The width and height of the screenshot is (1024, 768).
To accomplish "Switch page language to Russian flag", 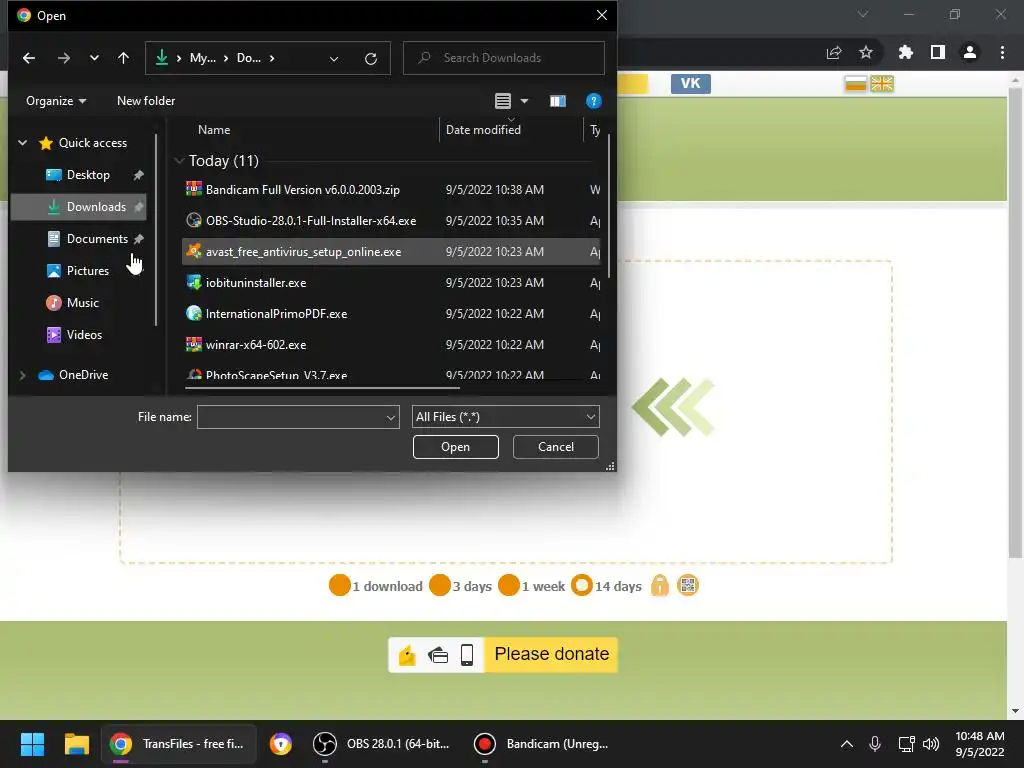I will (x=856, y=84).
